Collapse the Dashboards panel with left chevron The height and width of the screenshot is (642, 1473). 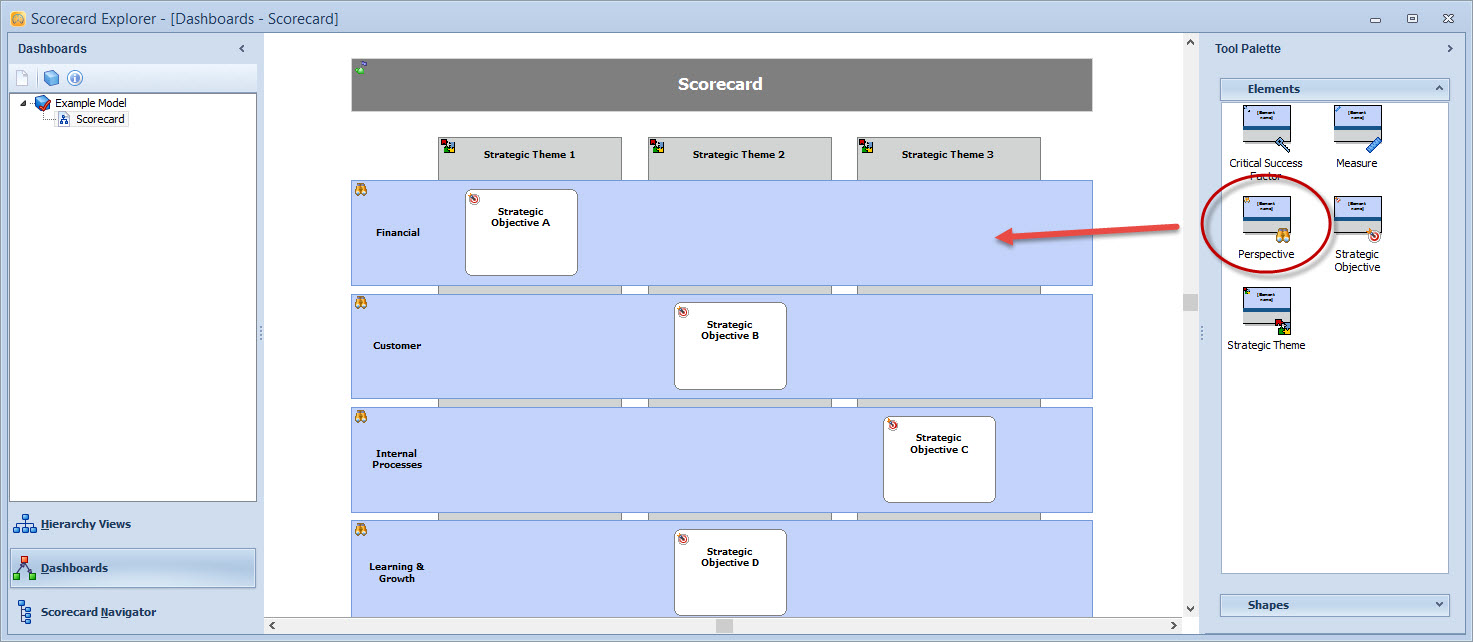[x=242, y=49]
